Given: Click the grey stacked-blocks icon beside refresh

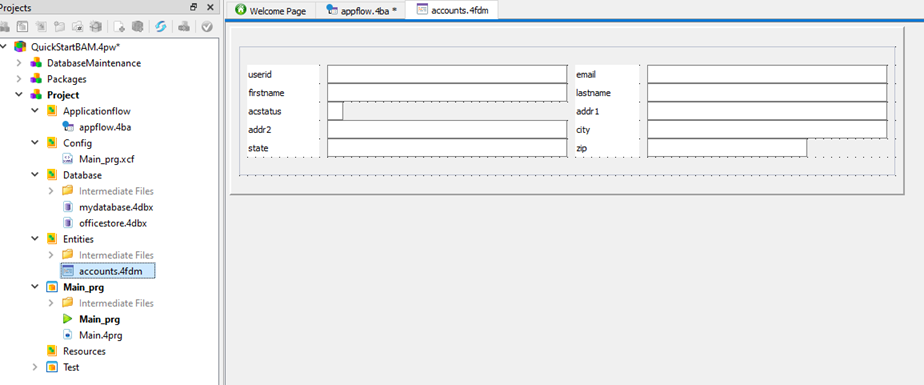Looking at the screenshot, I should pyautogui.click(x=184, y=27).
